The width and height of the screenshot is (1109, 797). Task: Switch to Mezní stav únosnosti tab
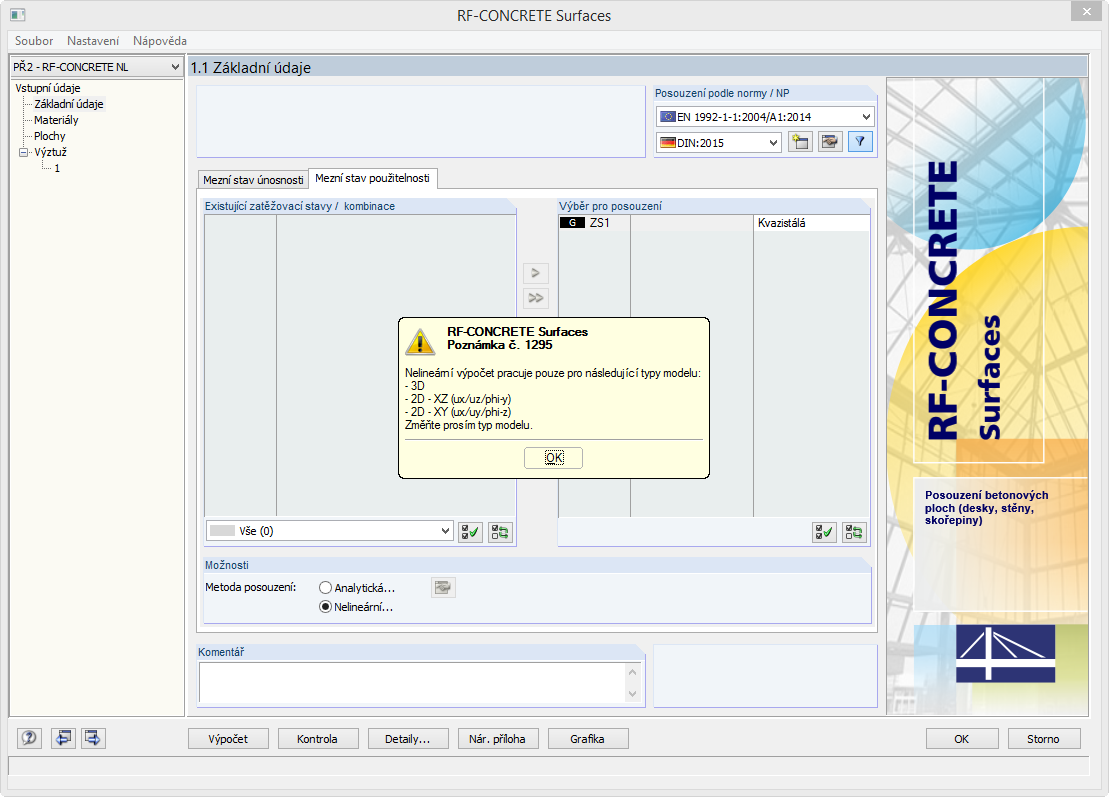point(253,180)
